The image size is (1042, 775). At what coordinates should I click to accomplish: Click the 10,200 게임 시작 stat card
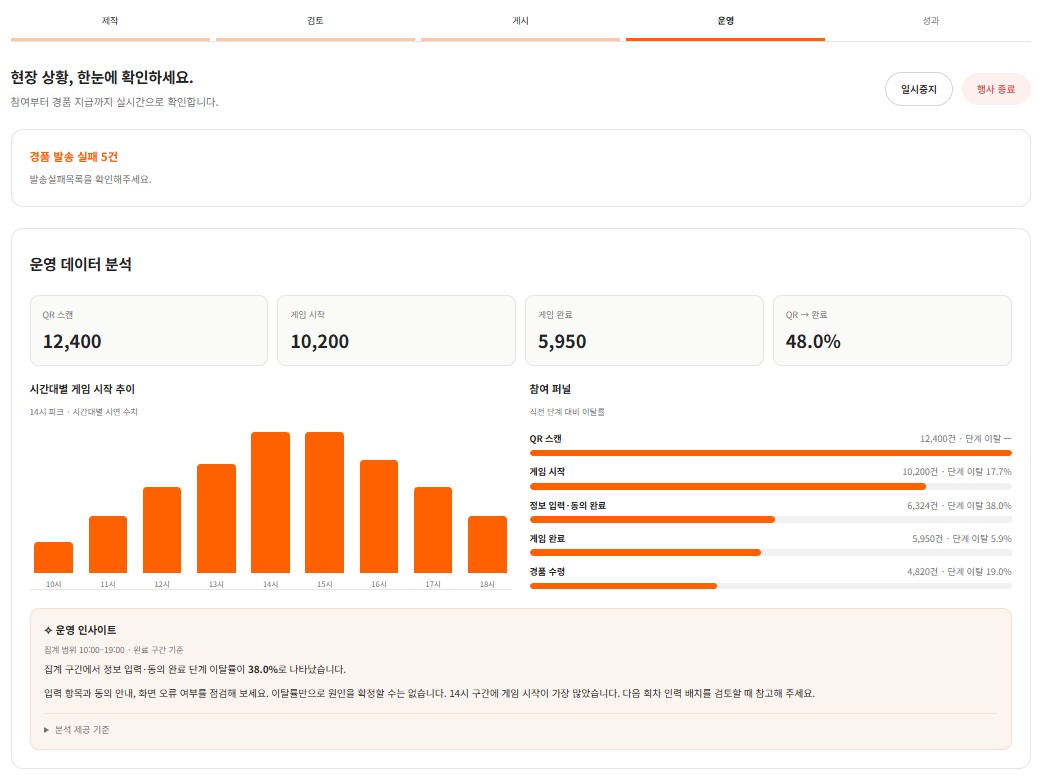pyautogui.click(x=396, y=330)
